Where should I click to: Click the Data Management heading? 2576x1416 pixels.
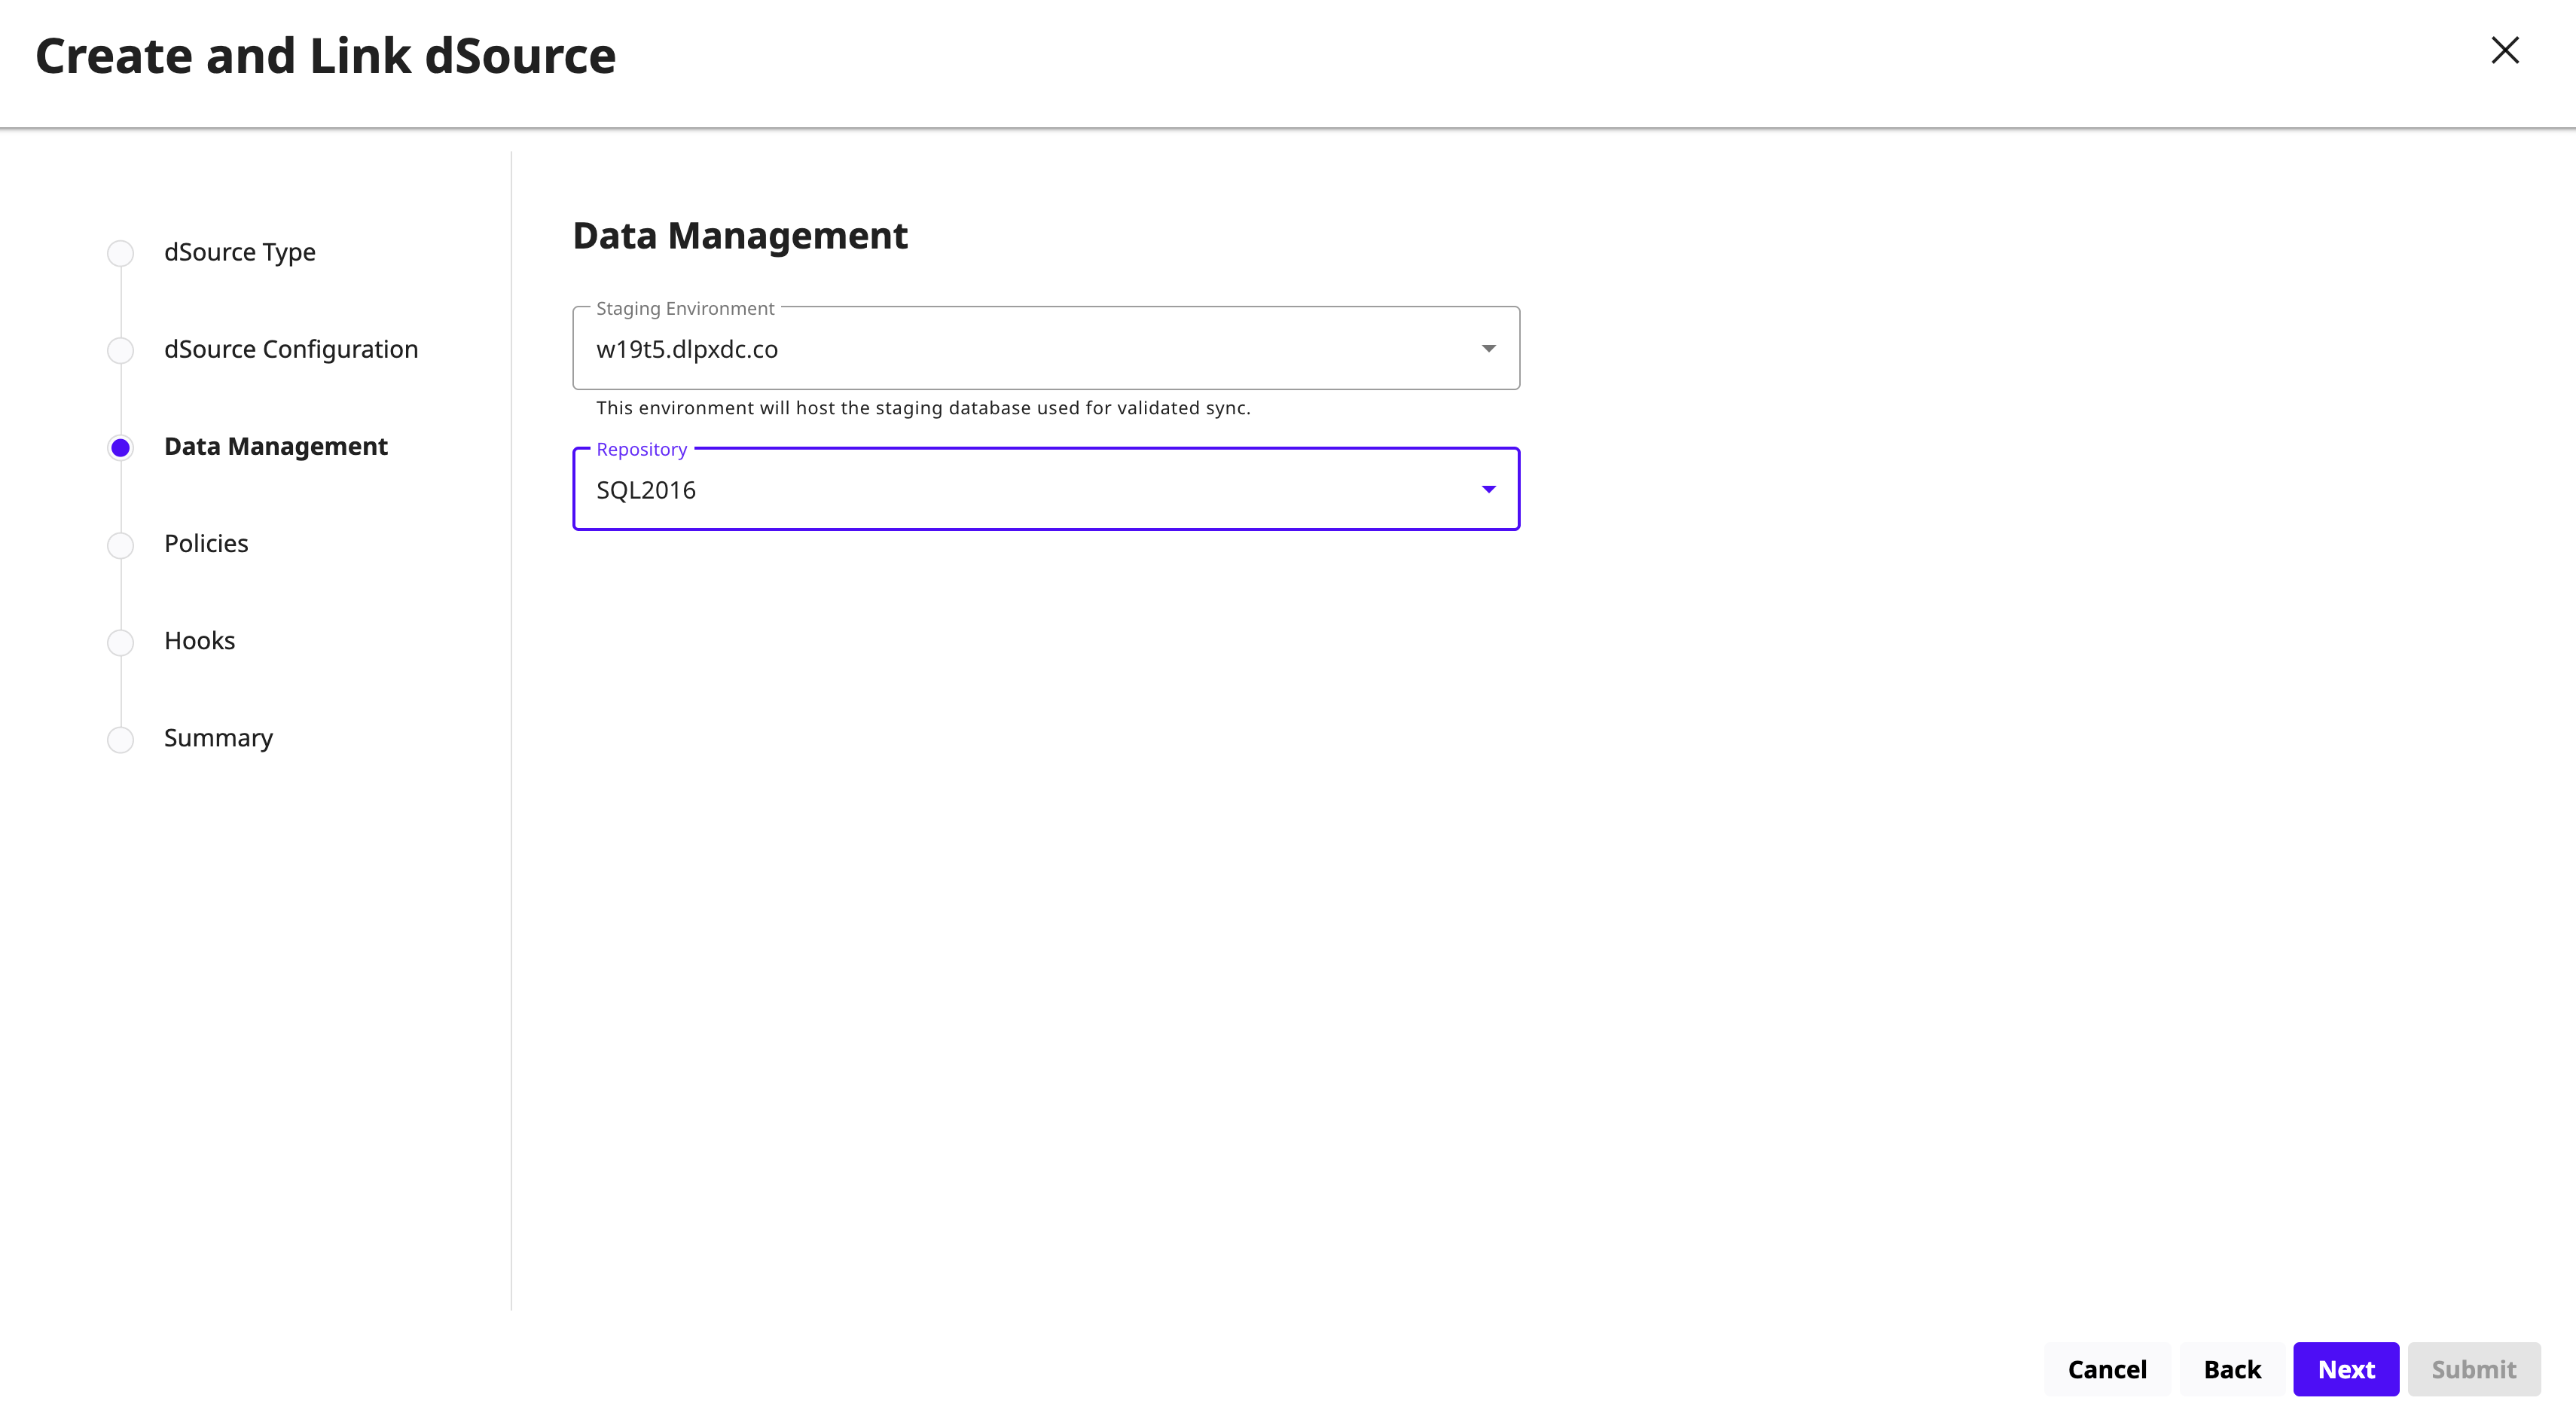pos(740,236)
